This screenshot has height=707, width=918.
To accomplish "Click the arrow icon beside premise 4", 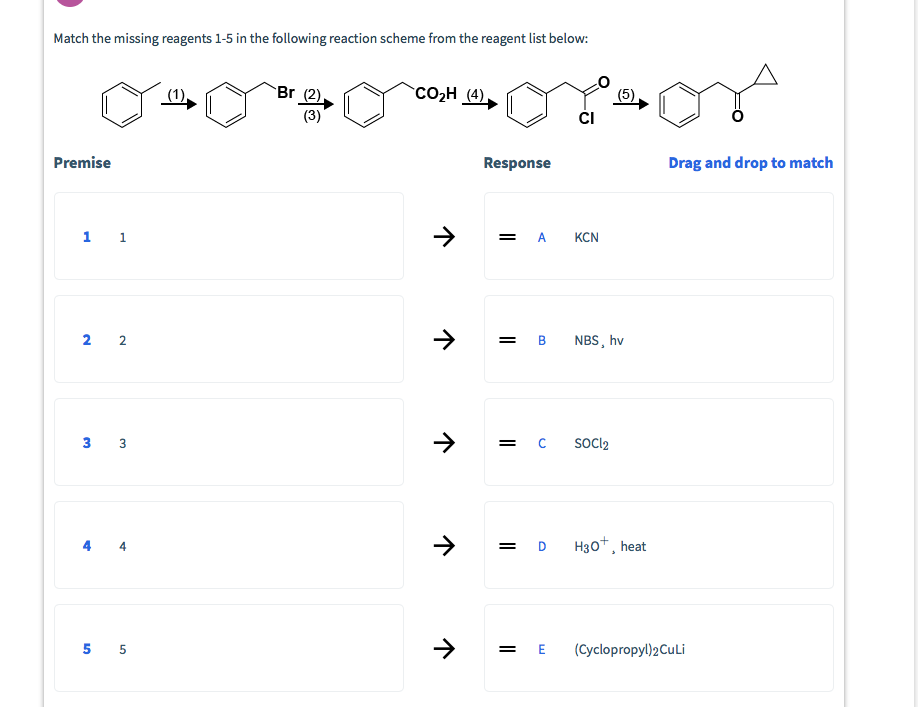I will (443, 545).
